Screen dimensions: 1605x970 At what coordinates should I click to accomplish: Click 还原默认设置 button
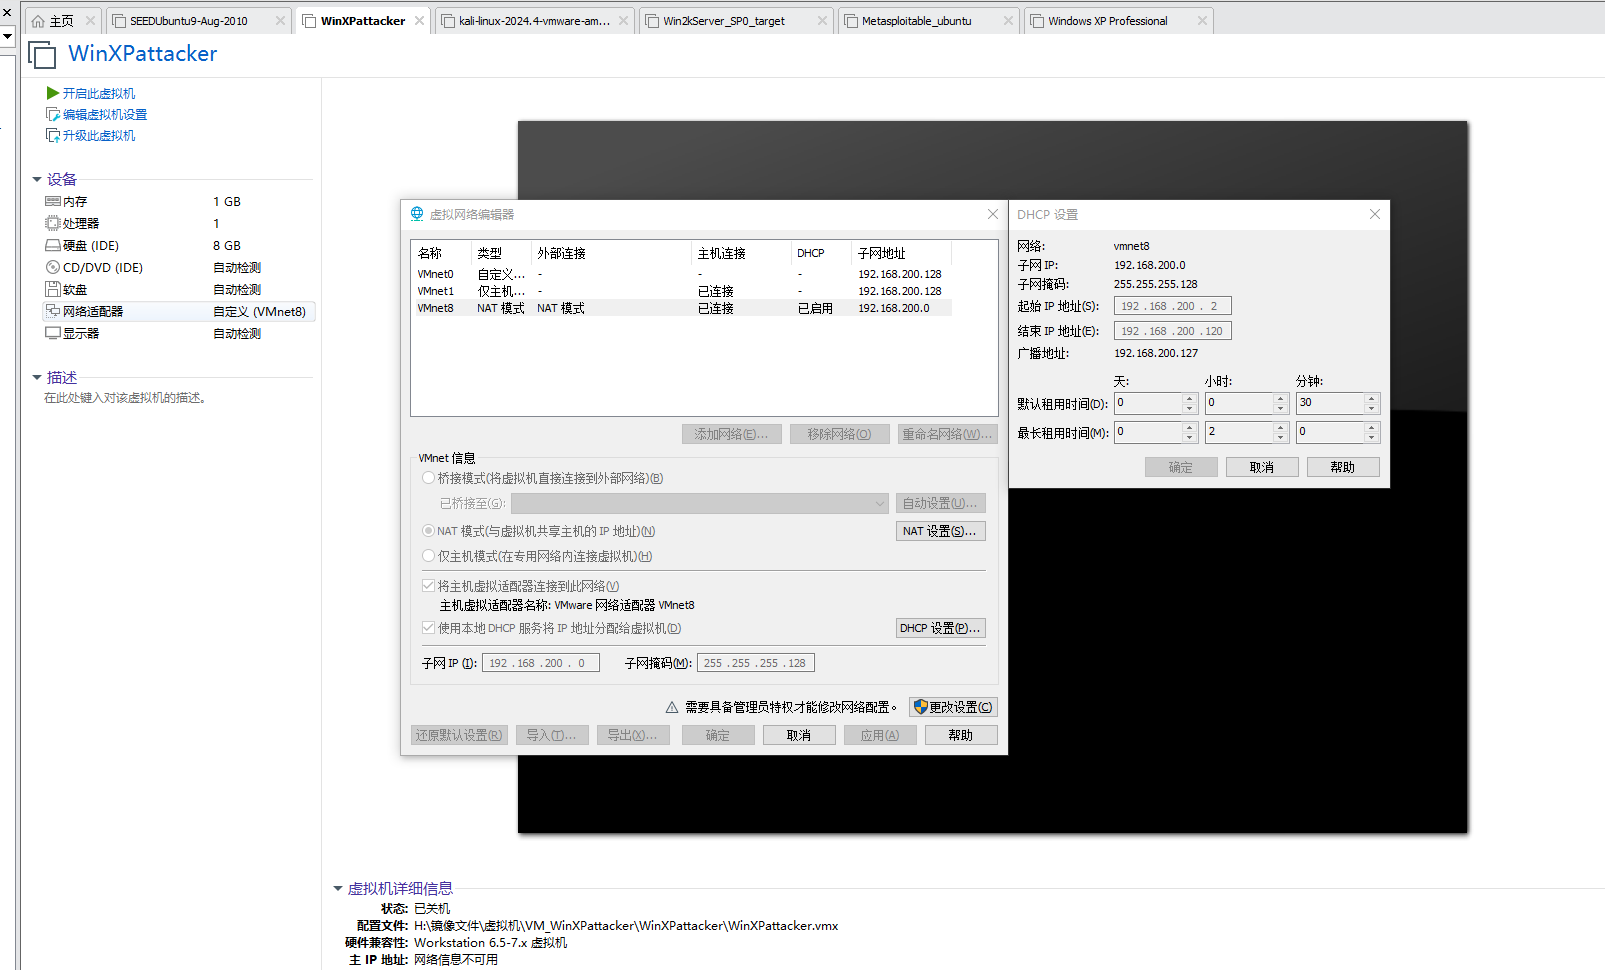click(459, 735)
